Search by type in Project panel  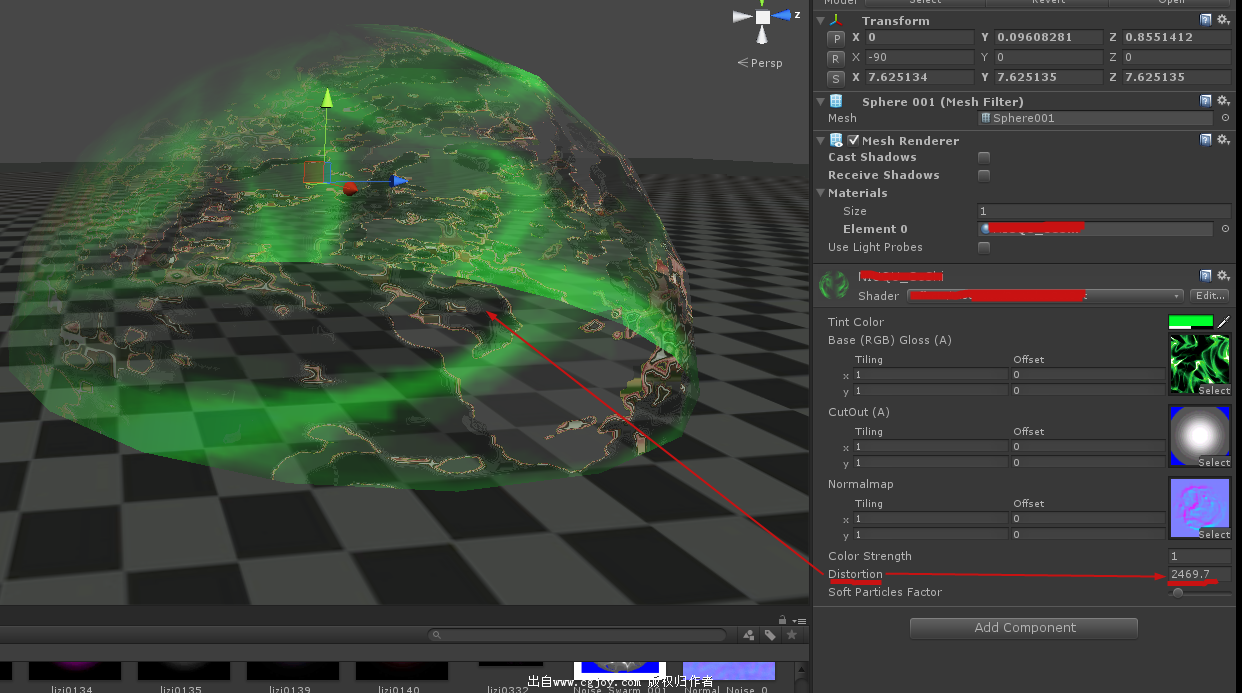tap(748, 634)
